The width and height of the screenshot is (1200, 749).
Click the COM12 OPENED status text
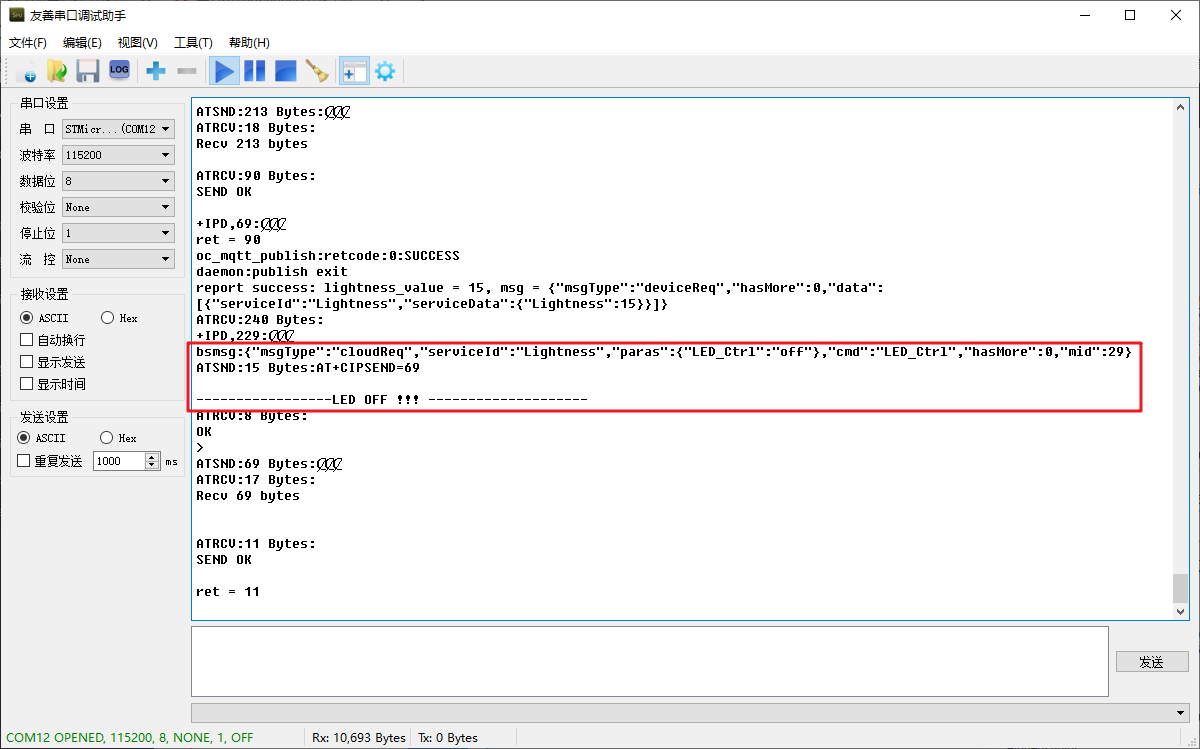click(130, 738)
